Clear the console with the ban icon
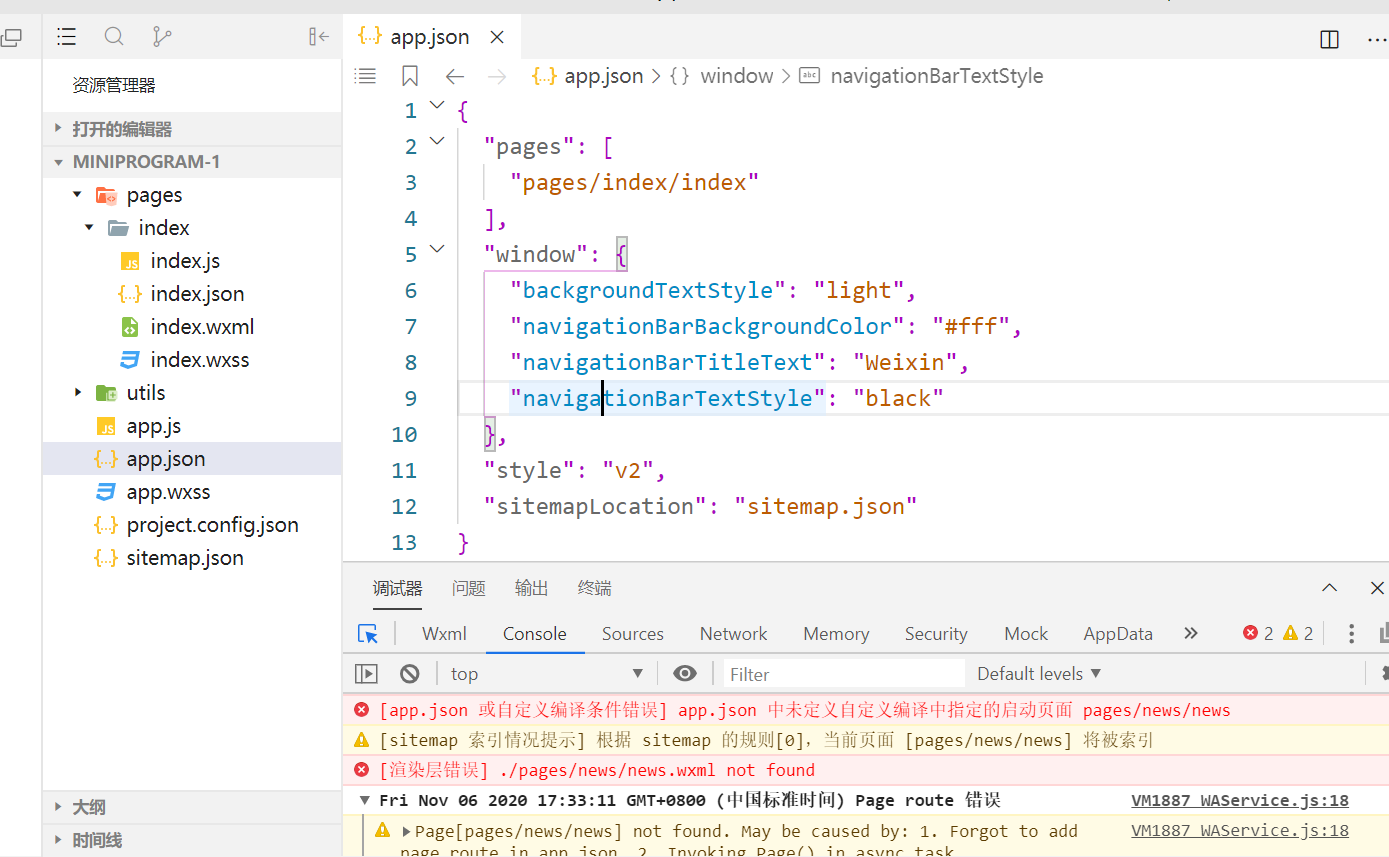This screenshot has width=1389, height=857. [x=409, y=673]
